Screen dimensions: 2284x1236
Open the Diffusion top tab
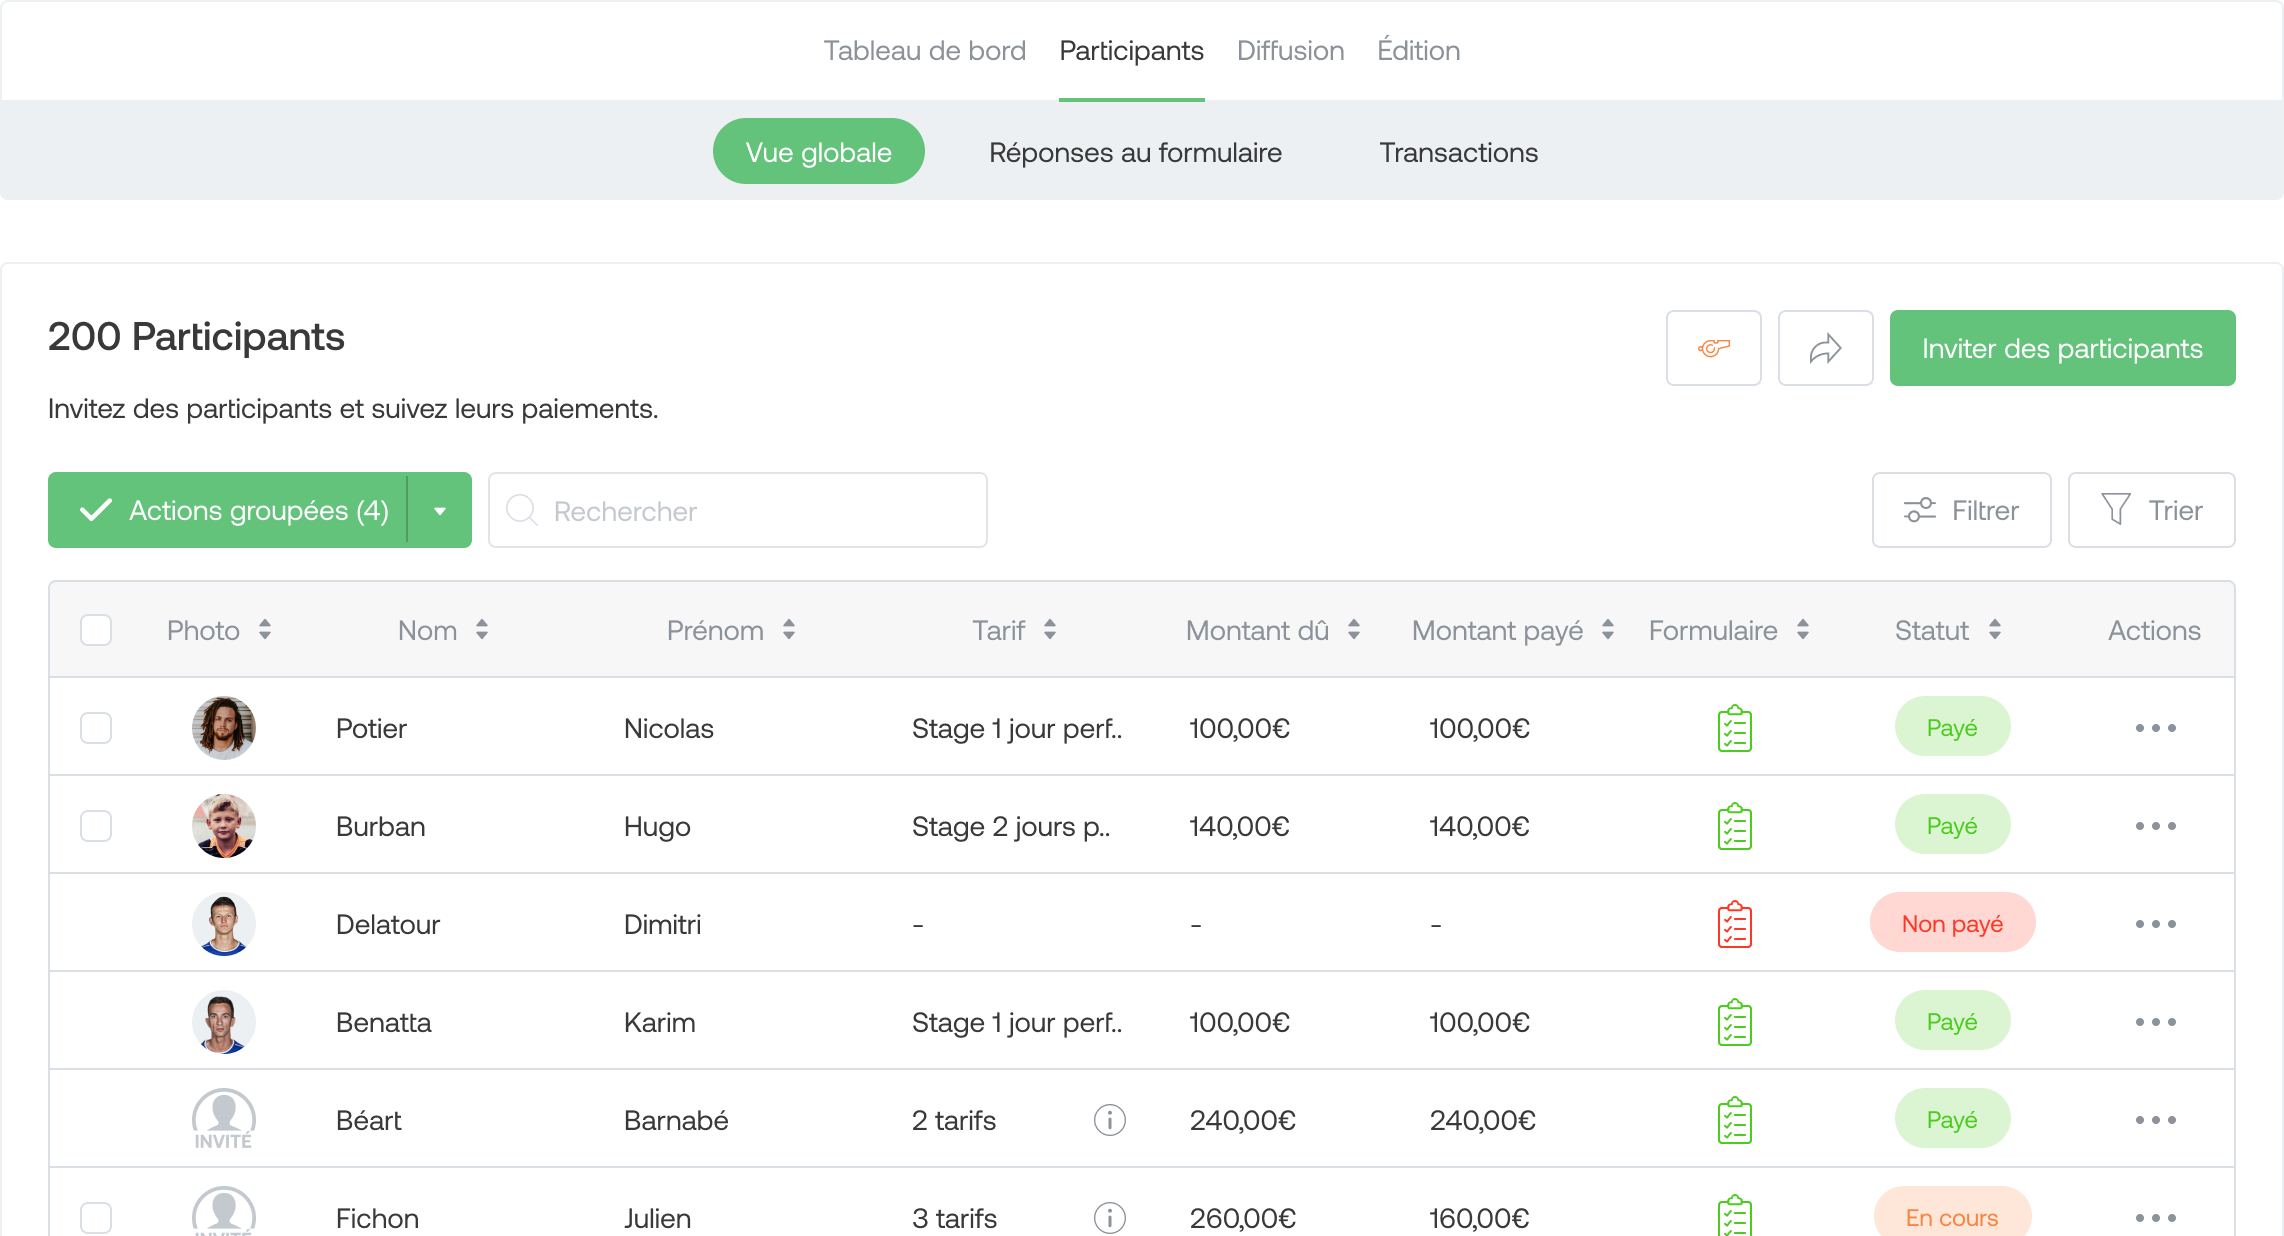(1290, 50)
